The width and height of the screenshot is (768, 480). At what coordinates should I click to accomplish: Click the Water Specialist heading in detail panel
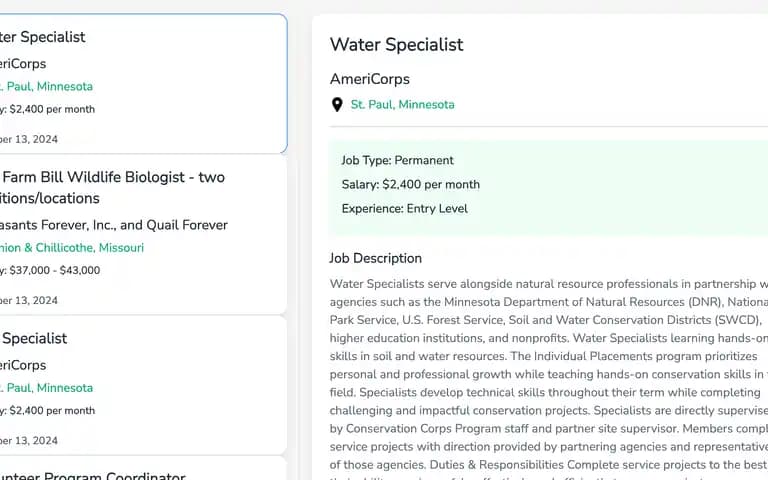pyautogui.click(x=396, y=45)
